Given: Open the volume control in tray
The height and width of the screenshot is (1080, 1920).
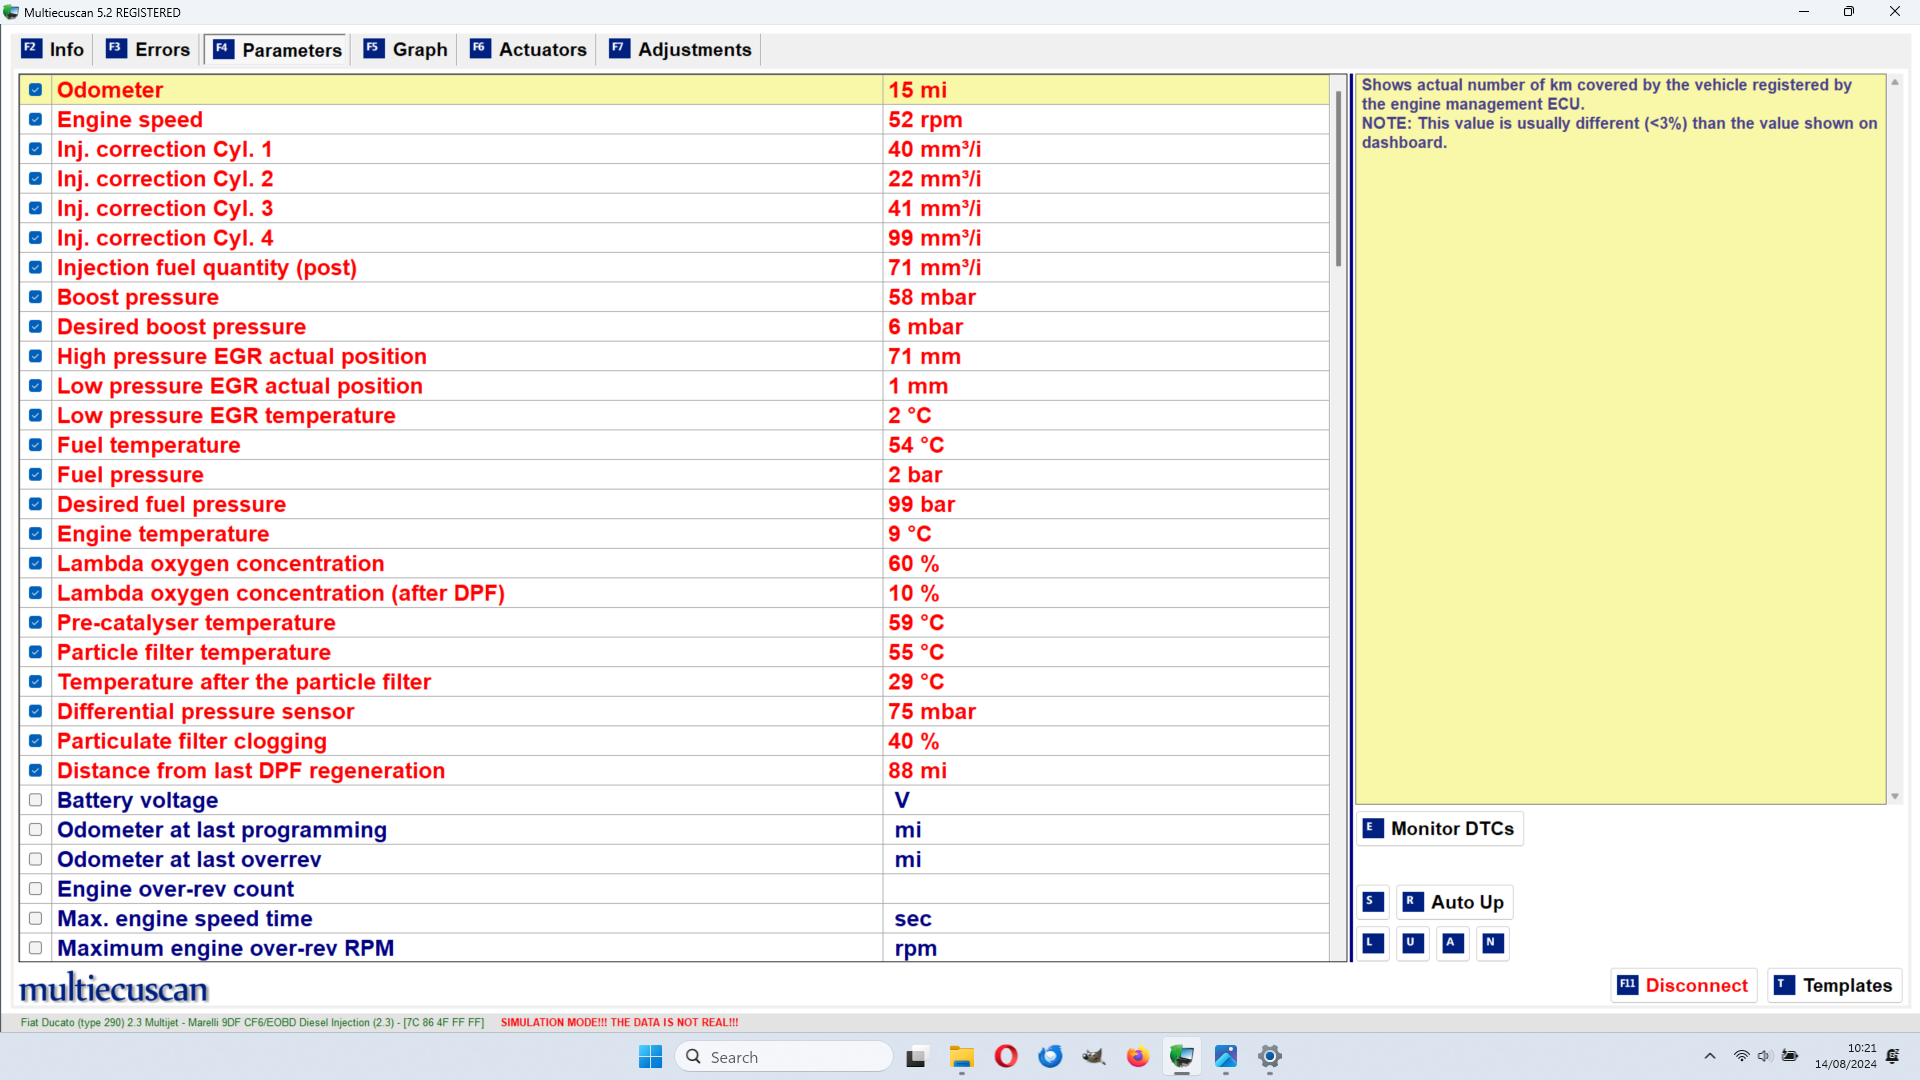Looking at the screenshot, I should (1765, 1057).
